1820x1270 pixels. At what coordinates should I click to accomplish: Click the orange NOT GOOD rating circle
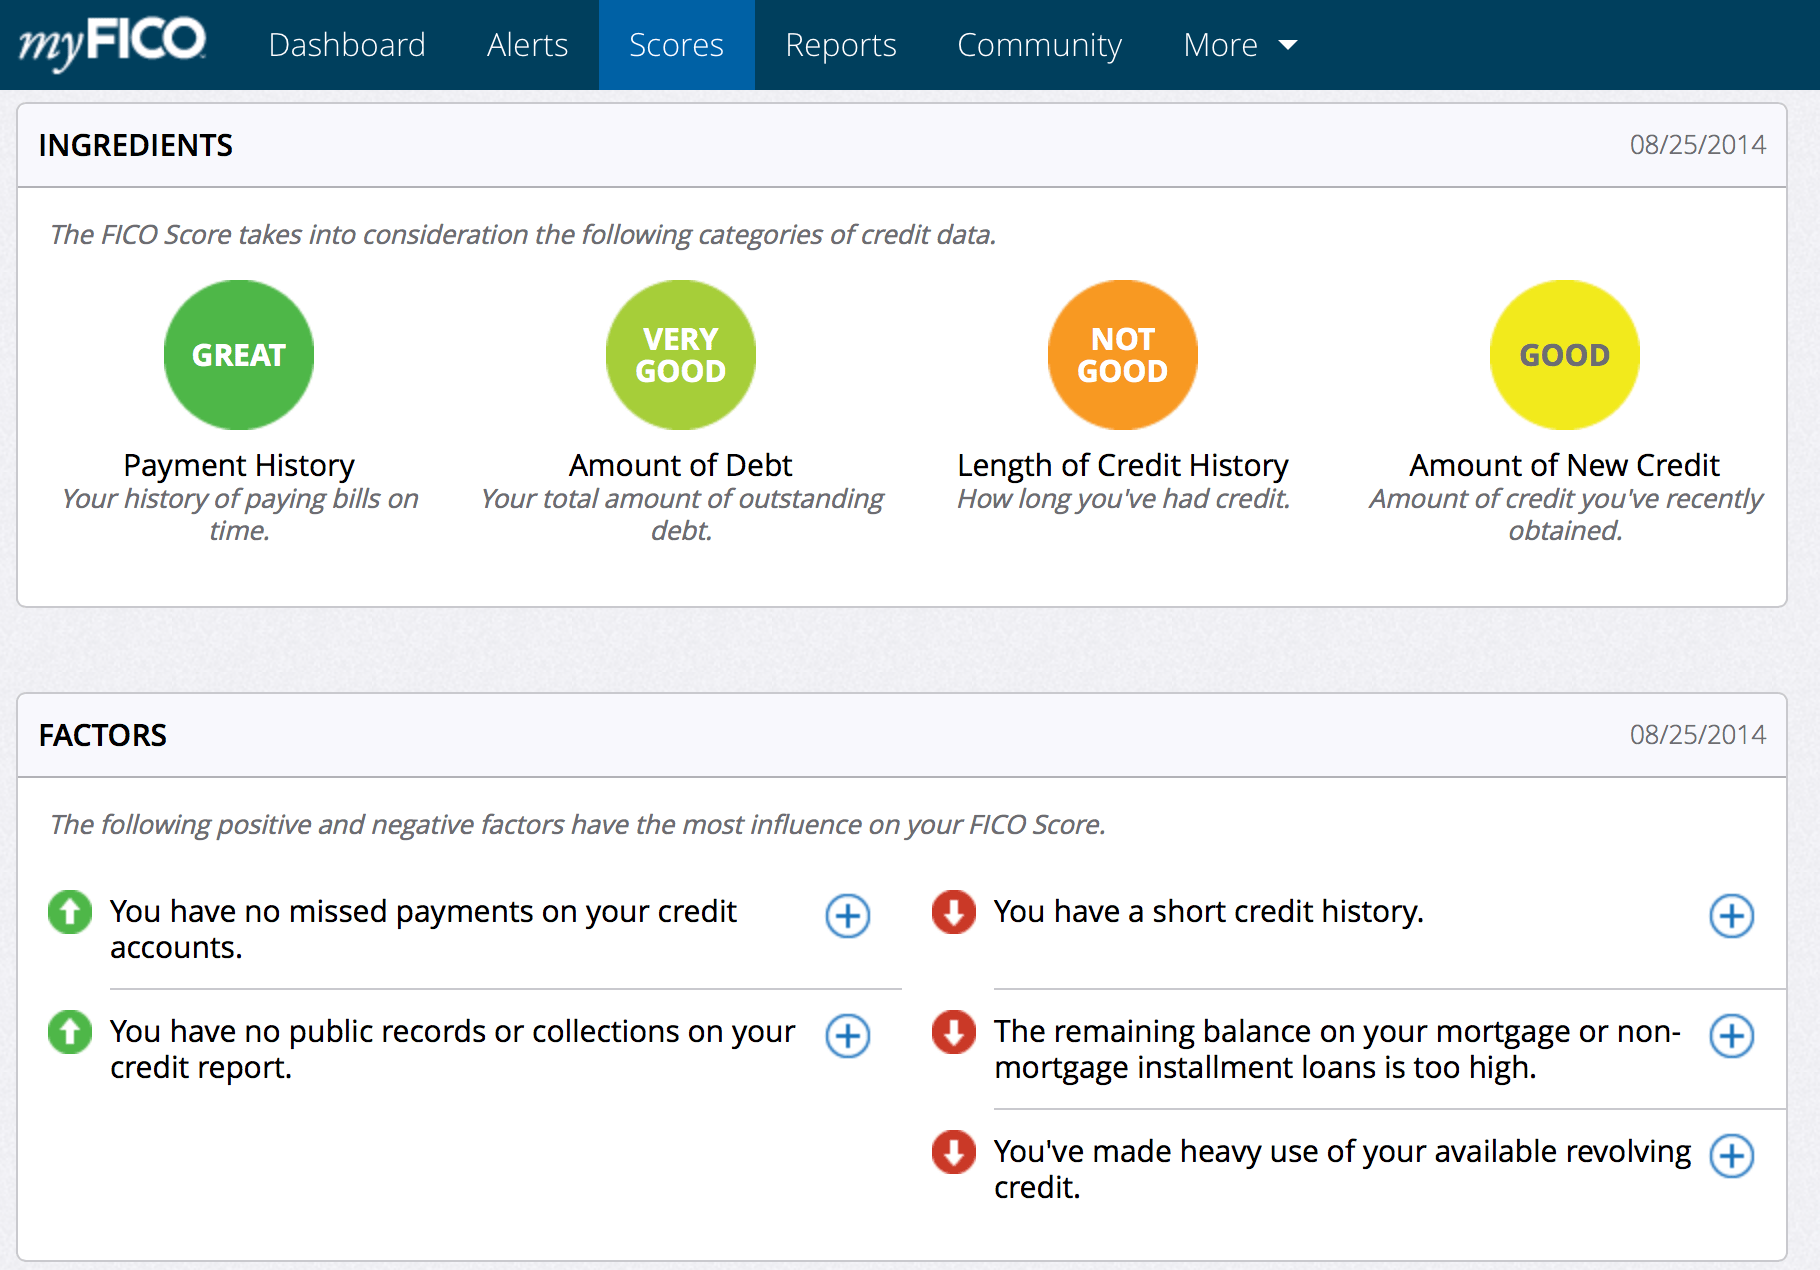[1122, 355]
